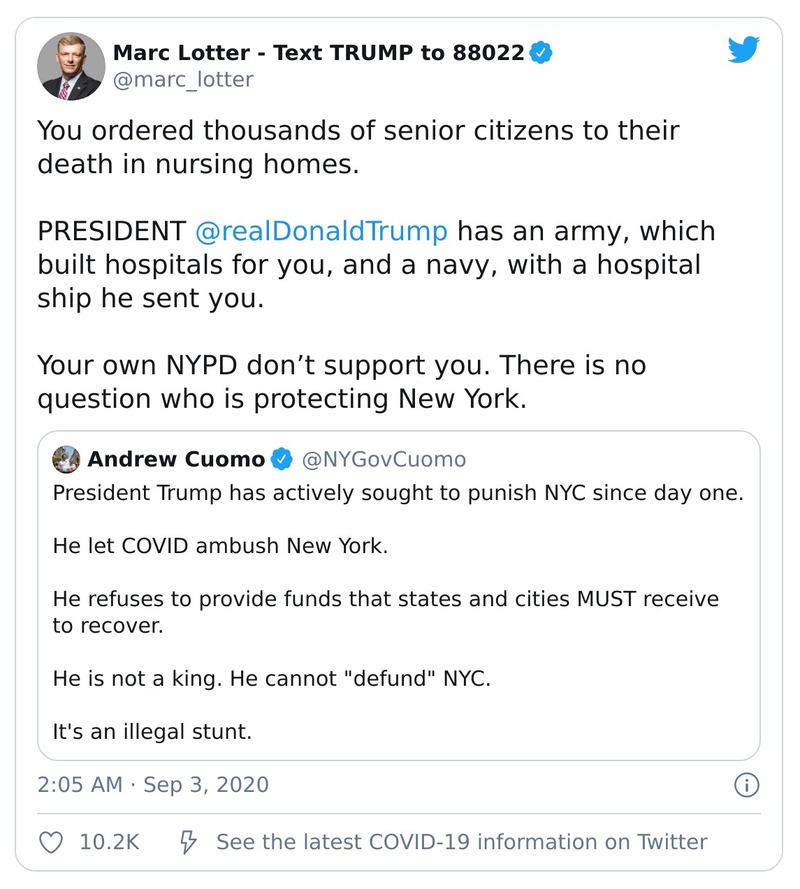The height and width of the screenshot is (889, 800).
Task: Open the quoted Andrew Cuomo tweet
Action: click(400, 600)
